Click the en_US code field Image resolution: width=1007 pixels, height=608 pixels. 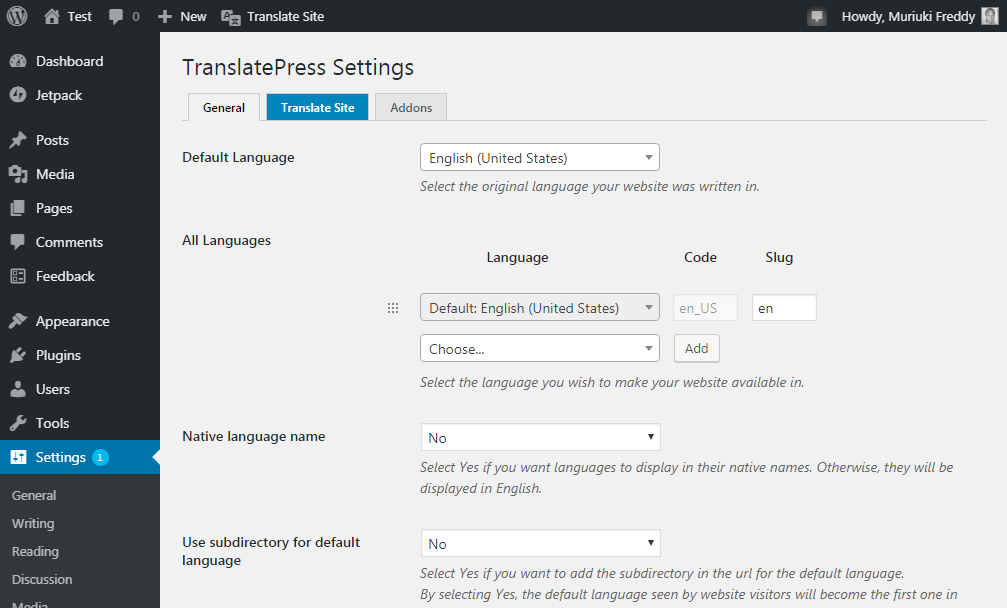705,308
